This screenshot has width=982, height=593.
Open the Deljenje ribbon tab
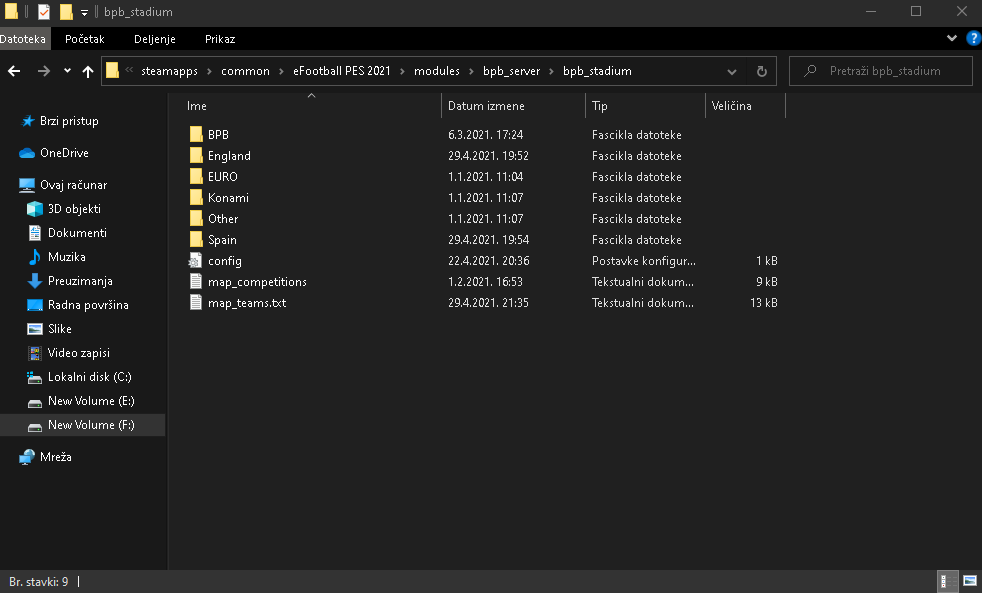click(x=155, y=39)
